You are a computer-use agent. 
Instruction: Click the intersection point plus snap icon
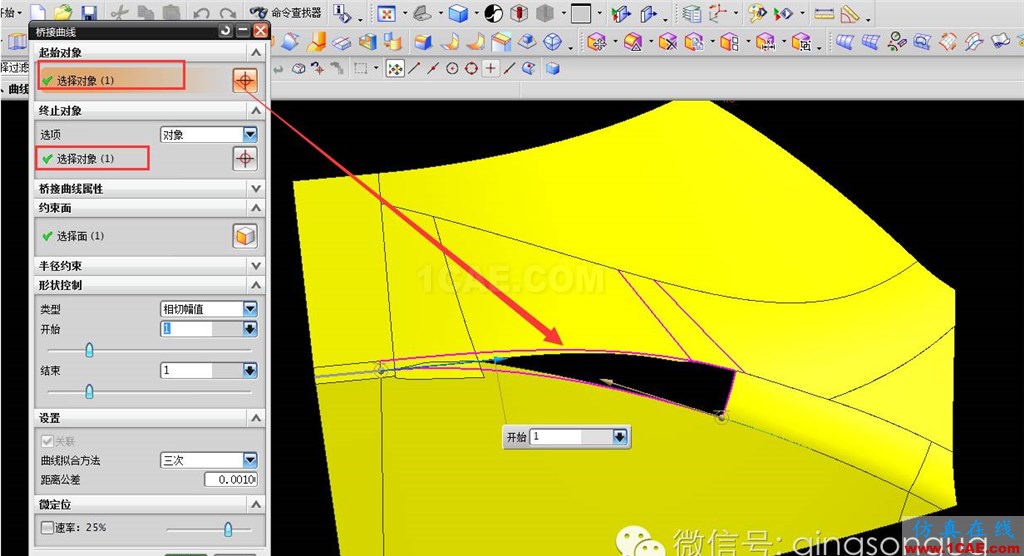tap(490, 69)
